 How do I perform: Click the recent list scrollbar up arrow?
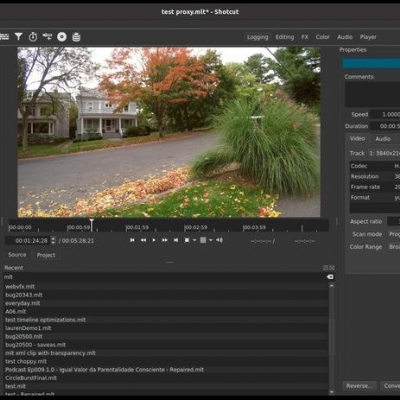pyautogui.click(x=332, y=286)
